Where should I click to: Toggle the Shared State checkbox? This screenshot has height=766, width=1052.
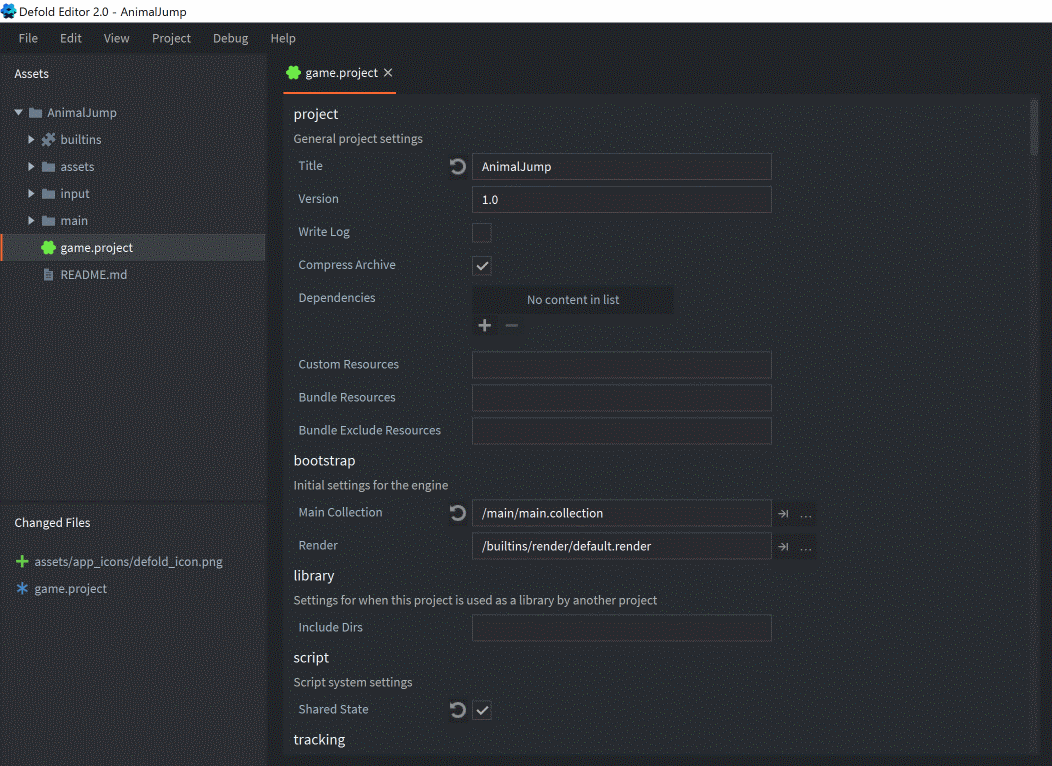(482, 710)
